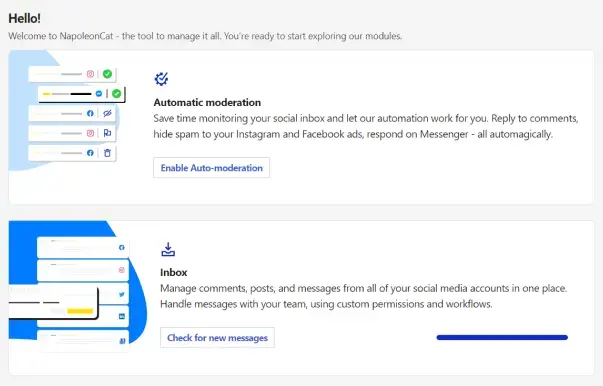Screen dimensions: 603x386
Task: Click the Check for new messages button
Action: pyautogui.click(x=217, y=338)
